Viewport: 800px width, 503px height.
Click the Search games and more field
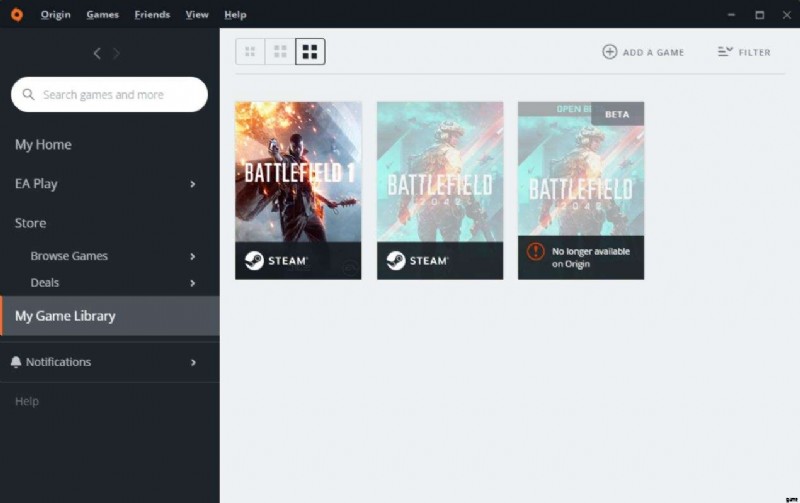pyautogui.click(x=109, y=94)
